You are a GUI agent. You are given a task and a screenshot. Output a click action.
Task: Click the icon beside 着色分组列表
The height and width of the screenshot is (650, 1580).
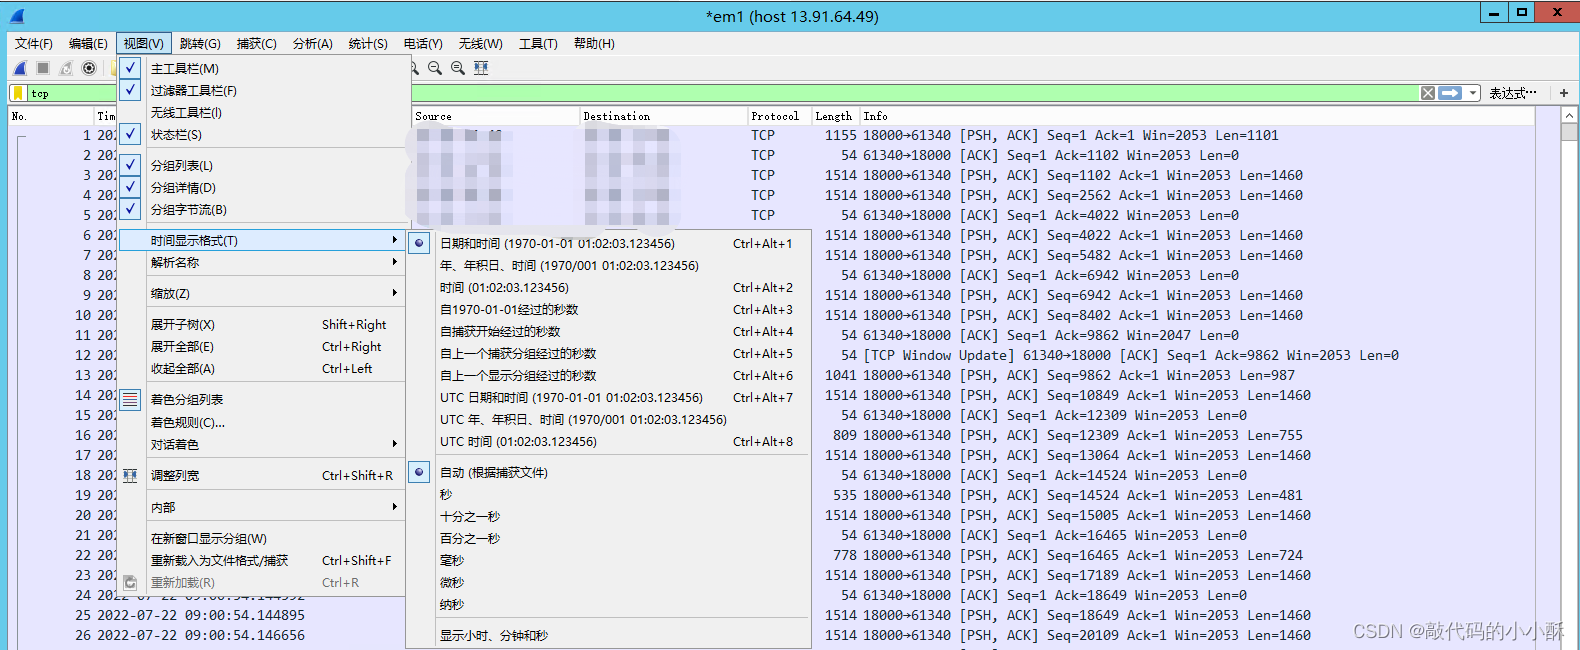pyautogui.click(x=130, y=399)
